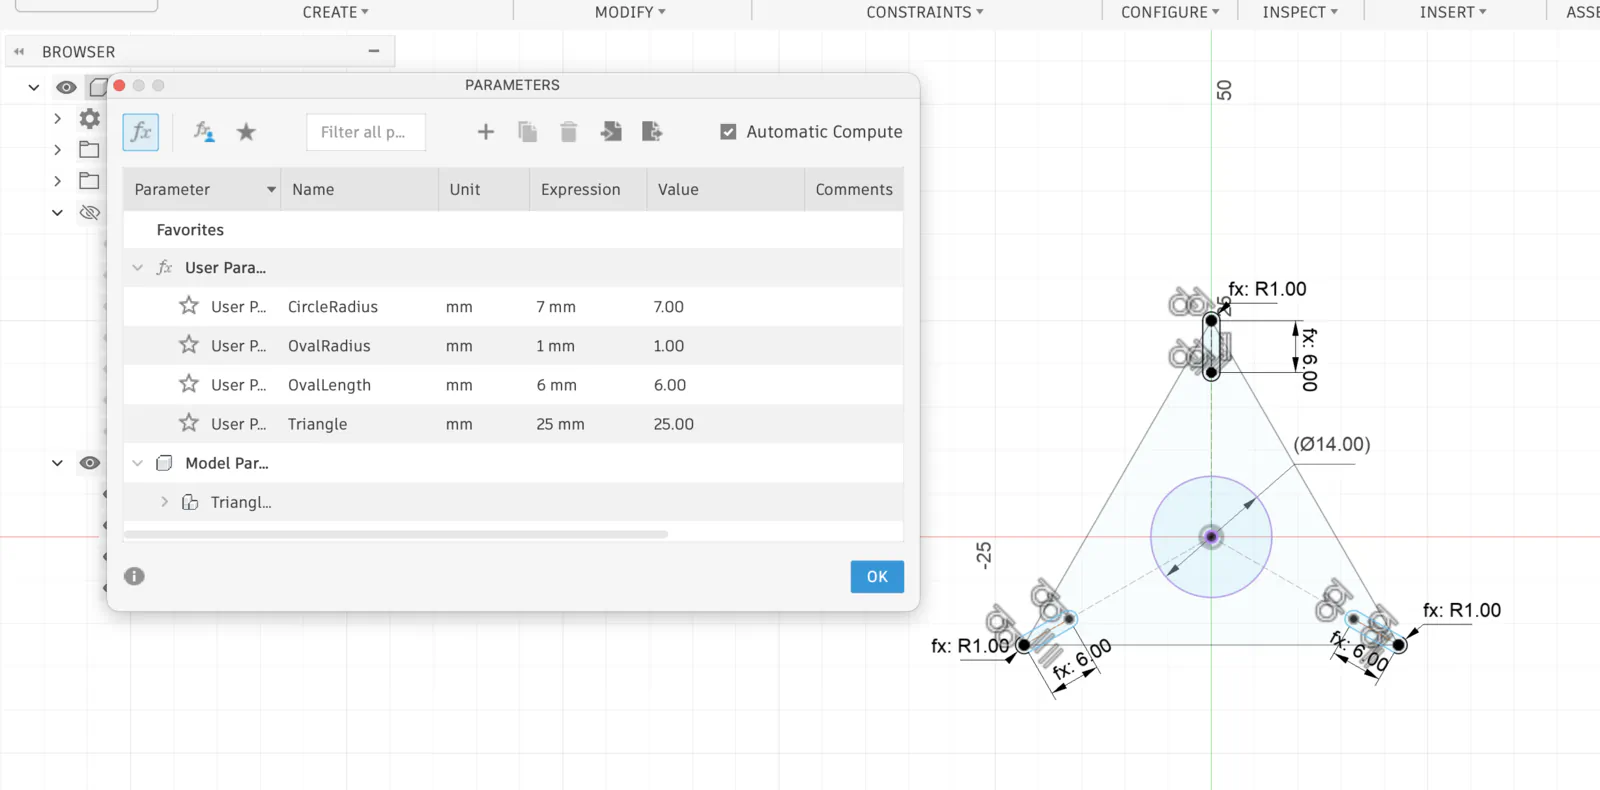The height and width of the screenshot is (790, 1600).
Task: Expand the Triangl... model parameter row
Action: tap(165, 502)
